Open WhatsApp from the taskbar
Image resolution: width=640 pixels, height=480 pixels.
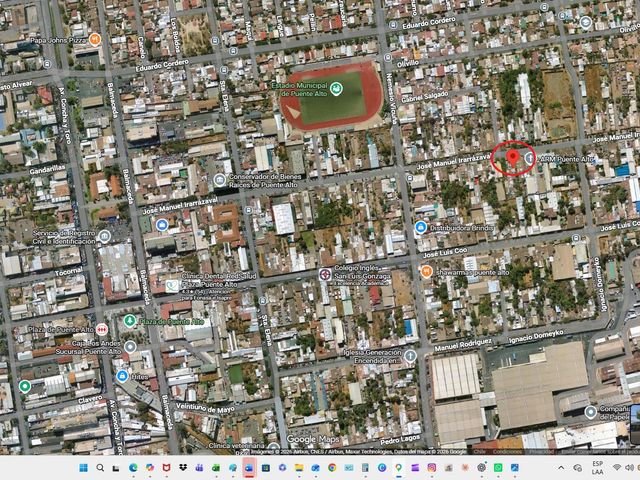coord(498,468)
